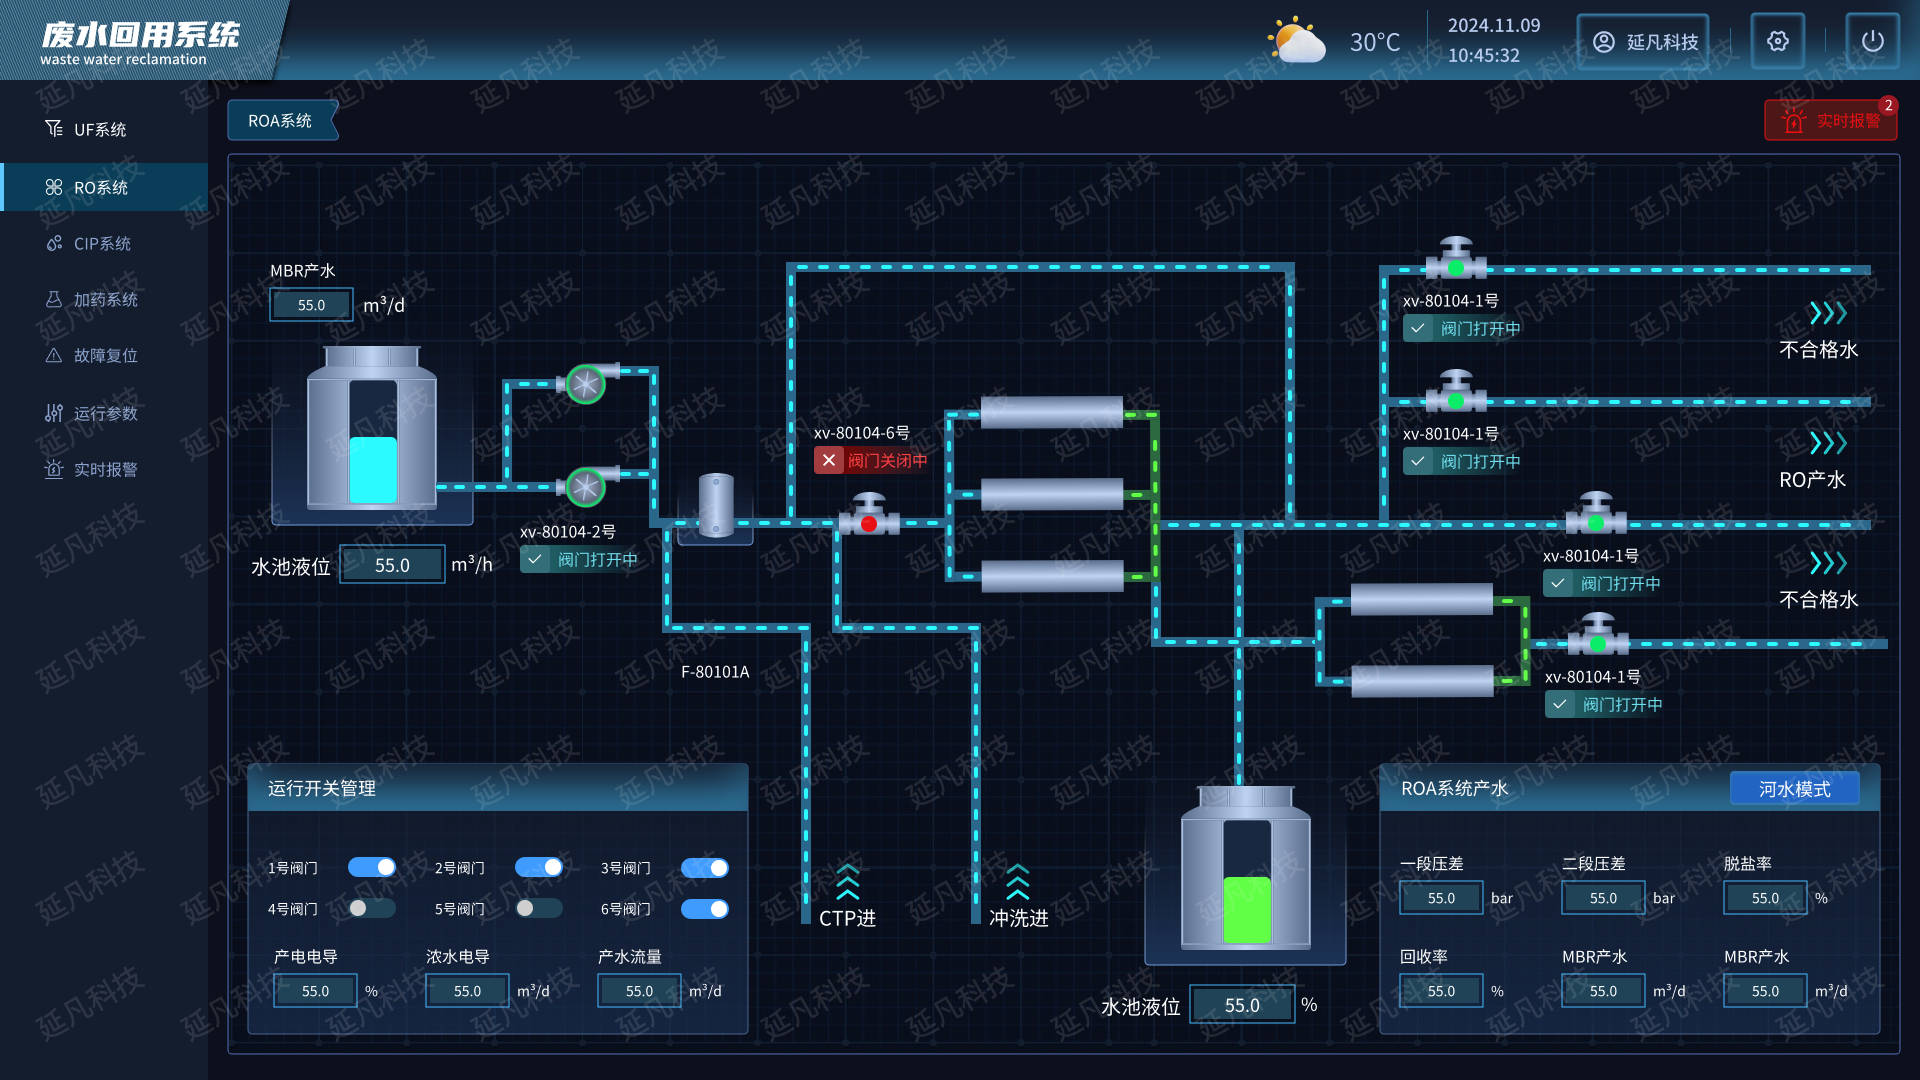Open CIP系统 in the sidebar
Image resolution: width=1920 pixels, height=1080 pixels.
pyautogui.click(x=102, y=244)
